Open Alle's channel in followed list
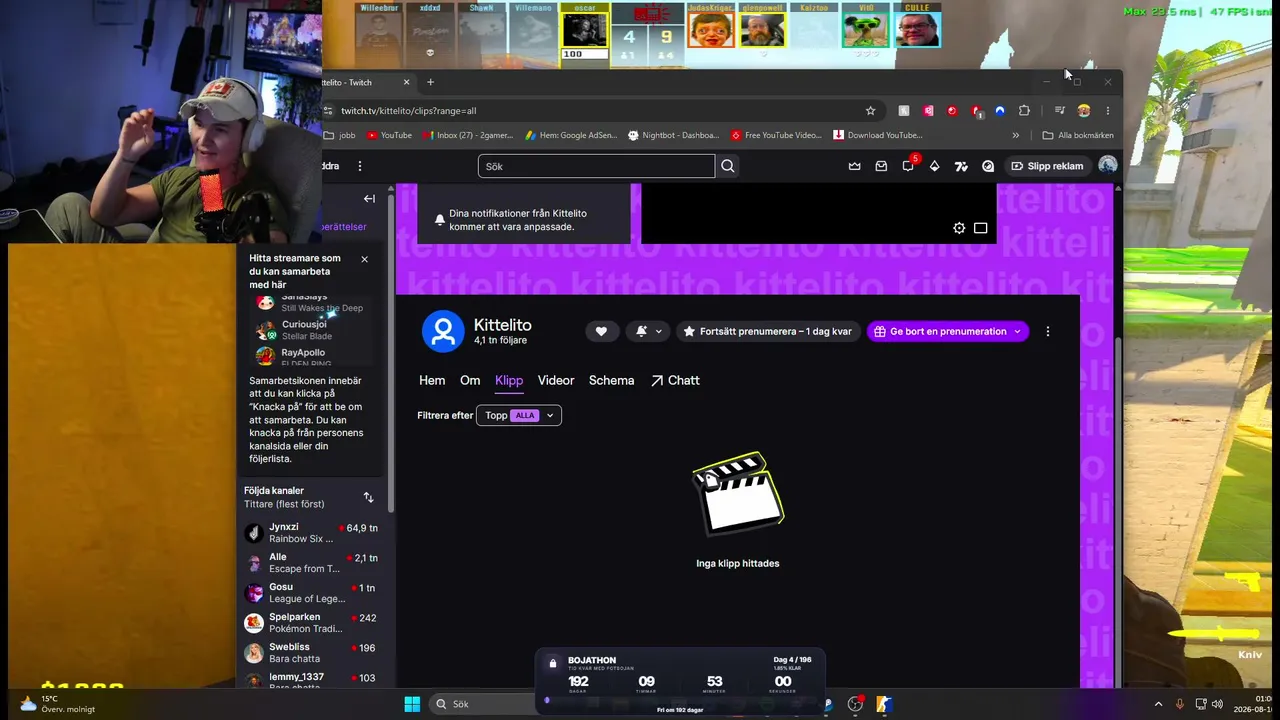The image size is (1280, 720). coord(312,563)
